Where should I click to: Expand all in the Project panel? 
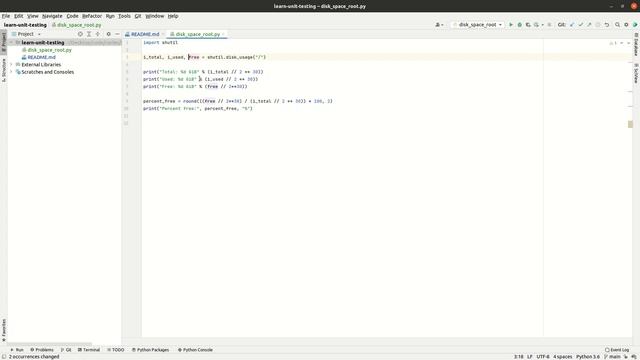[x=89, y=34]
